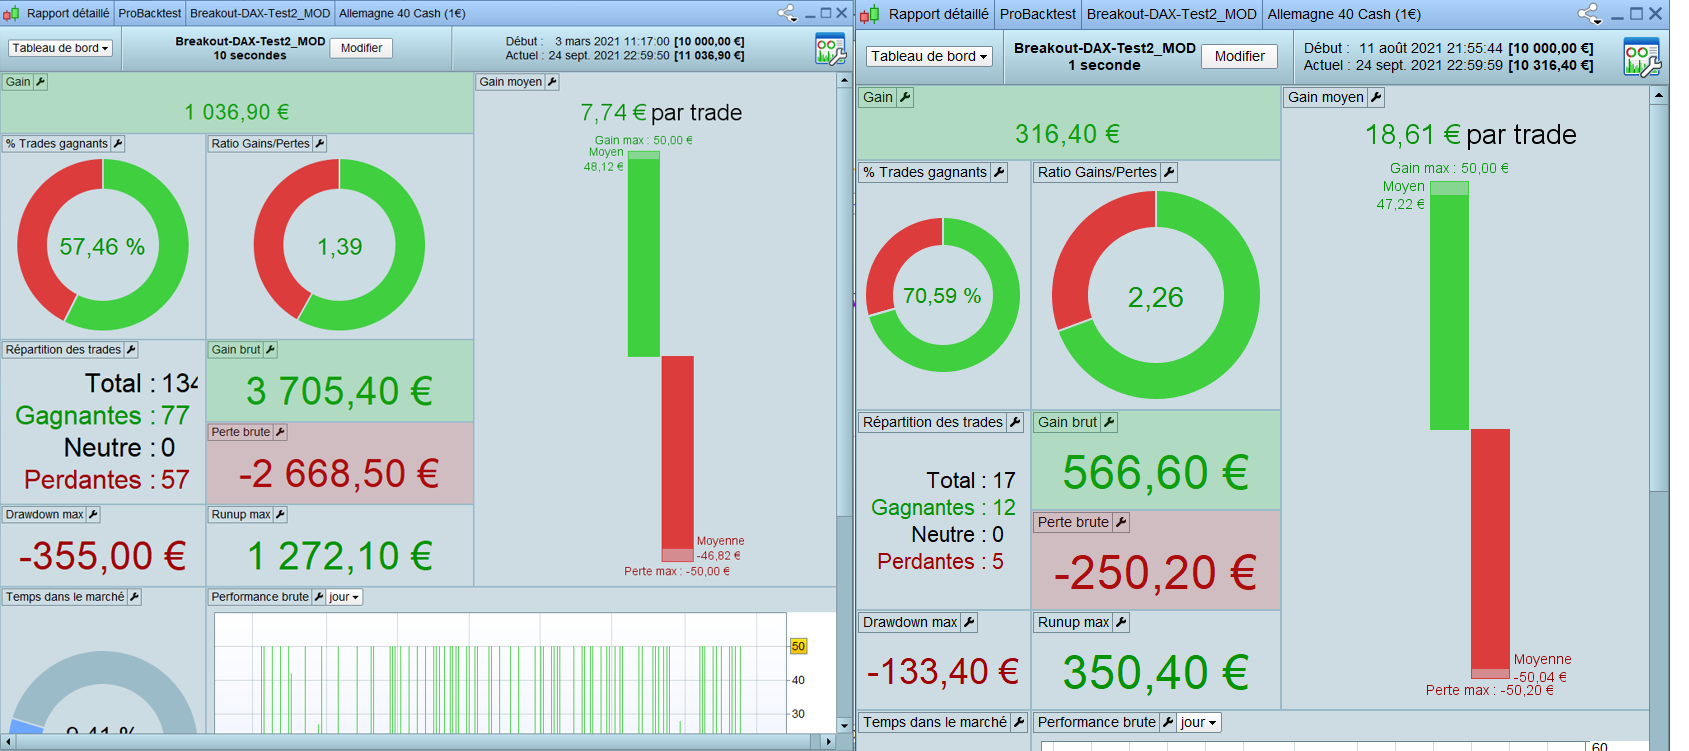The image size is (1689, 751).
Task: Click the 2,26 gains/losses ratio donut chart
Action: (1156, 295)
